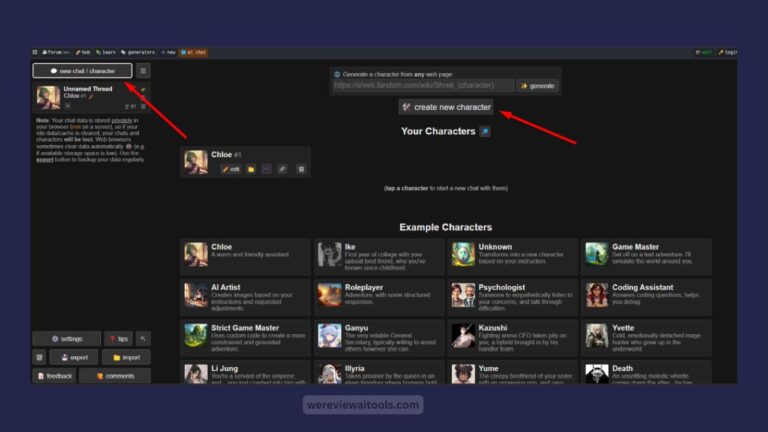
Task: Open the Unnamed Thread with Chloe
Action: (x=92, y=96)
